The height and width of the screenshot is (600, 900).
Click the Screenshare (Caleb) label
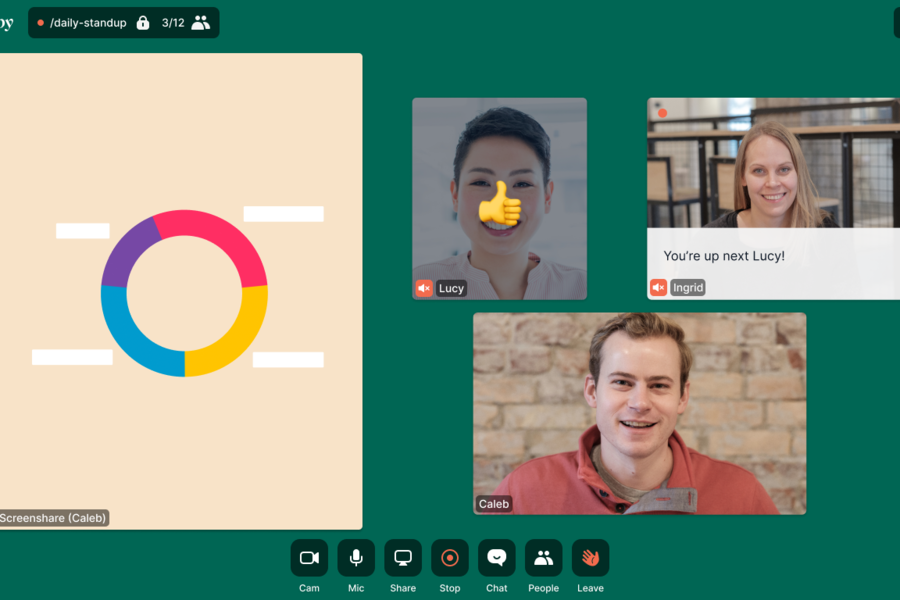(x=53, y=518)
